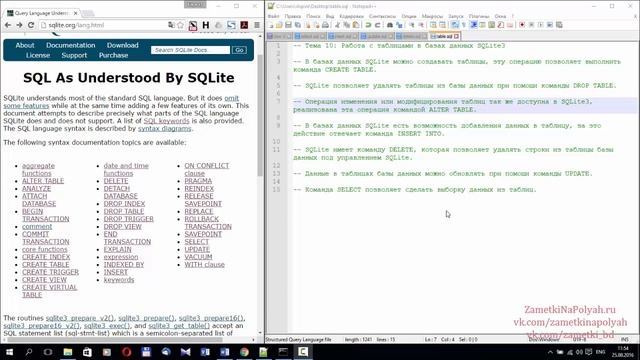Image resolution: width=640 pixels, height=360 pixels.
Task: Close the table.sql tab in Notepad++
Action: 457,36
